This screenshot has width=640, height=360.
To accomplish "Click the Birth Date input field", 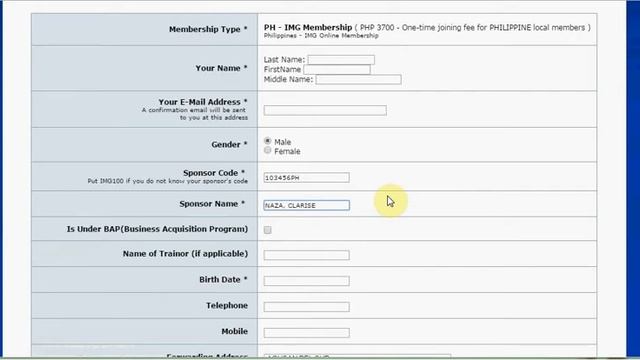I will [307, 281].
